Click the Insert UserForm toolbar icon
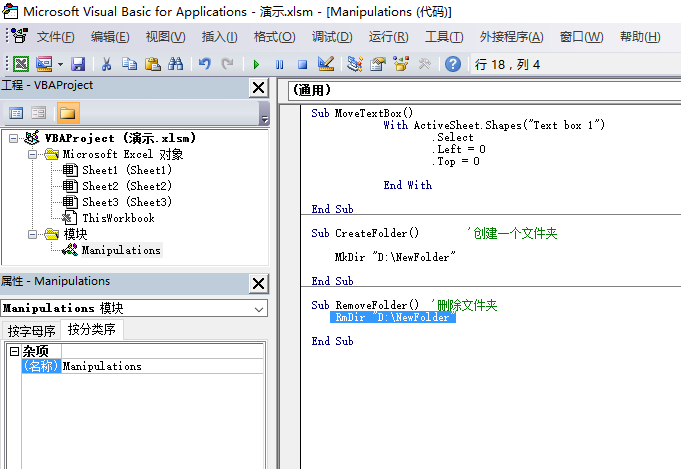The image size is (681, 469). (44, 64)
